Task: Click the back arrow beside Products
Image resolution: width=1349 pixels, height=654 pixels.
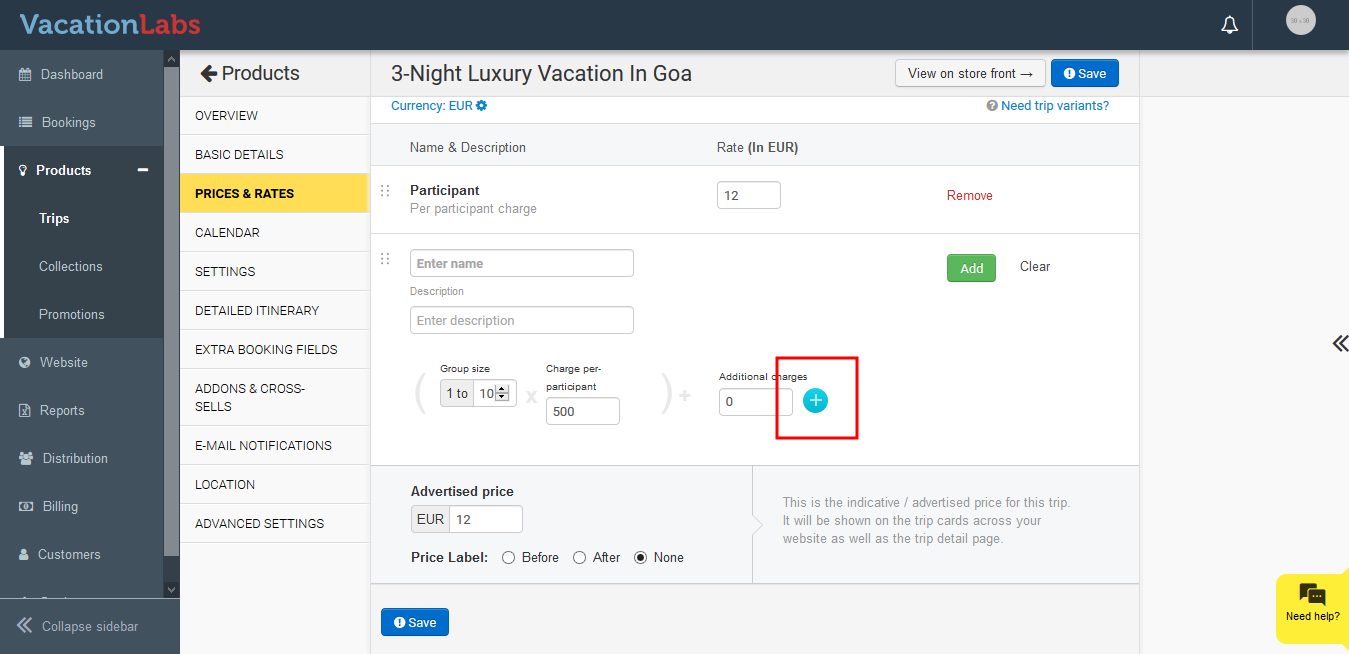Action: point(208,73)
